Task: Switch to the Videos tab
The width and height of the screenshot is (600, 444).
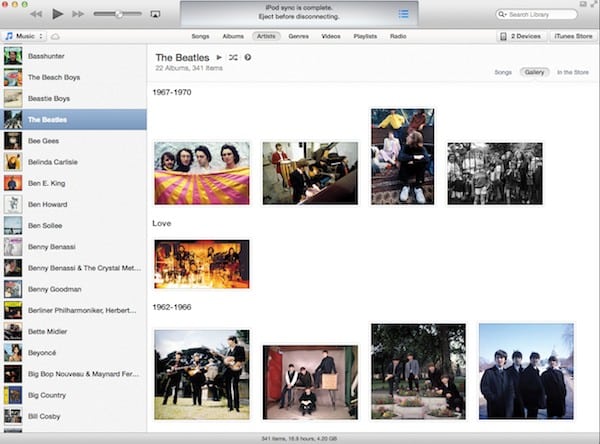Action: [x=331, y=36]
